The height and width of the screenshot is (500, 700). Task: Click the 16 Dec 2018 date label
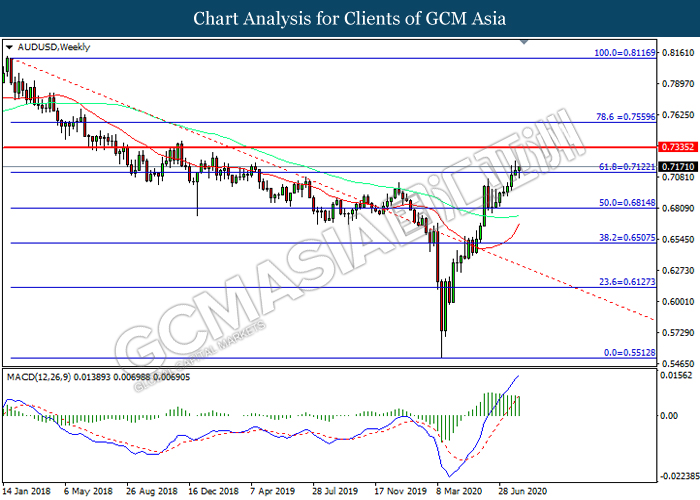coord(213,491)
